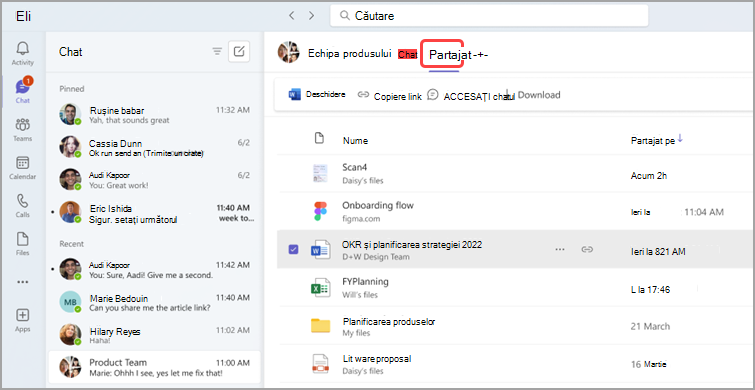
Task: Open more options for the OKR file
Action: pos(560,249)
